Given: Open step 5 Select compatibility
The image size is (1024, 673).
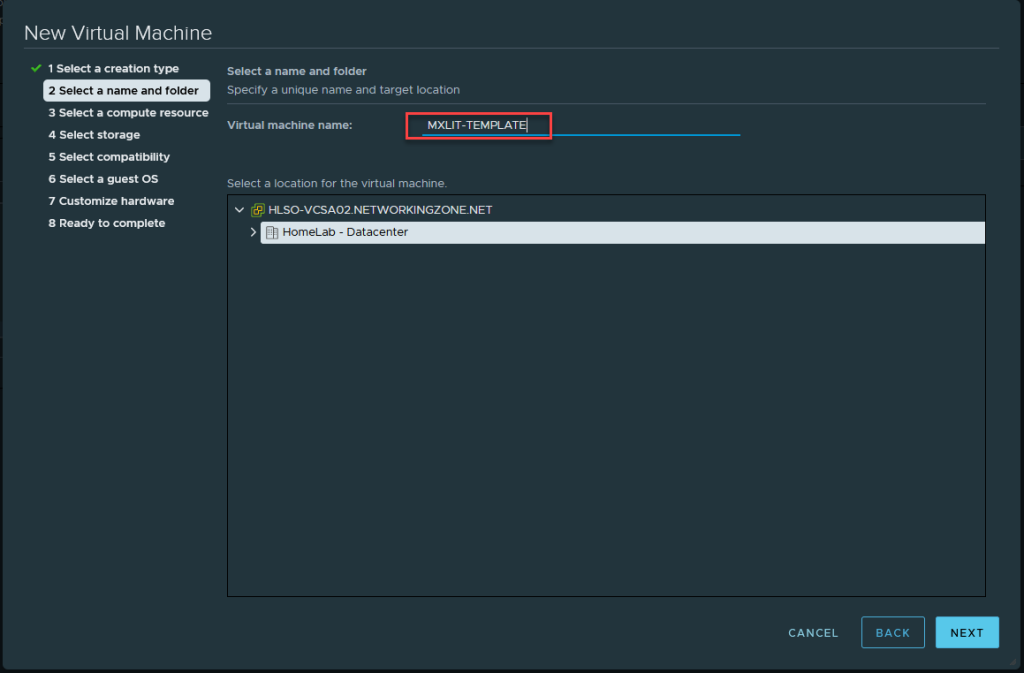Looking at the screenshot, I should tap(109, 157).
